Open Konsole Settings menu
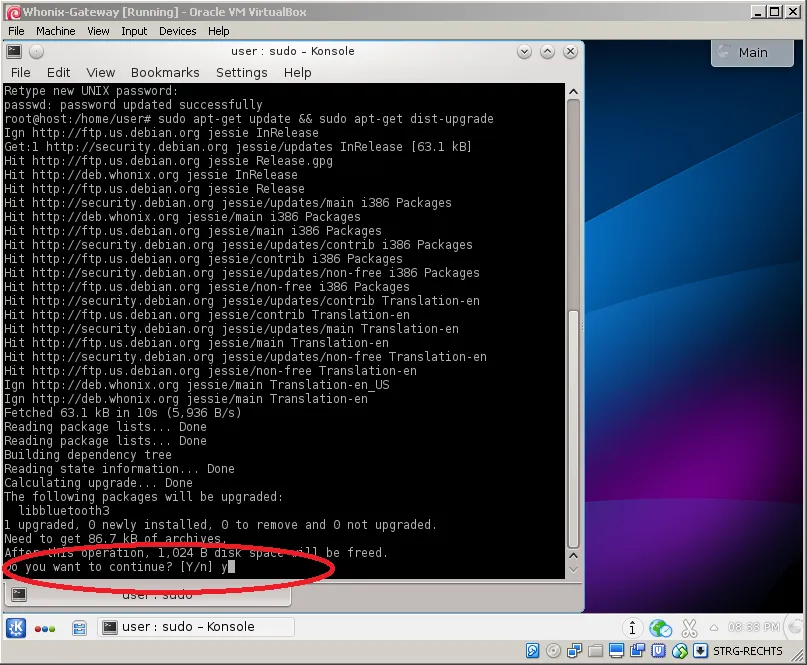 coord(241,73)
